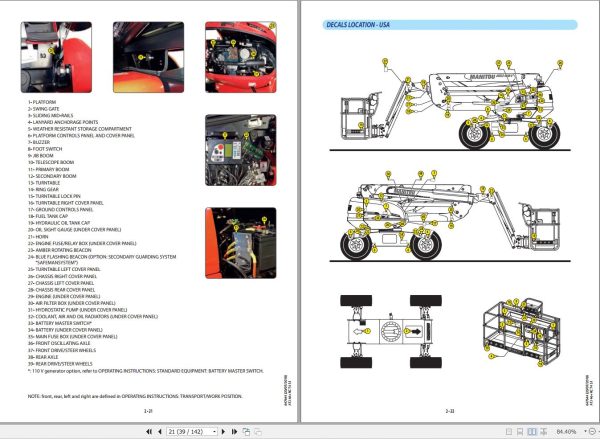This screenshot has height=439, width=600.
Task: Switch to single page layout
Action: coord(509,432)
